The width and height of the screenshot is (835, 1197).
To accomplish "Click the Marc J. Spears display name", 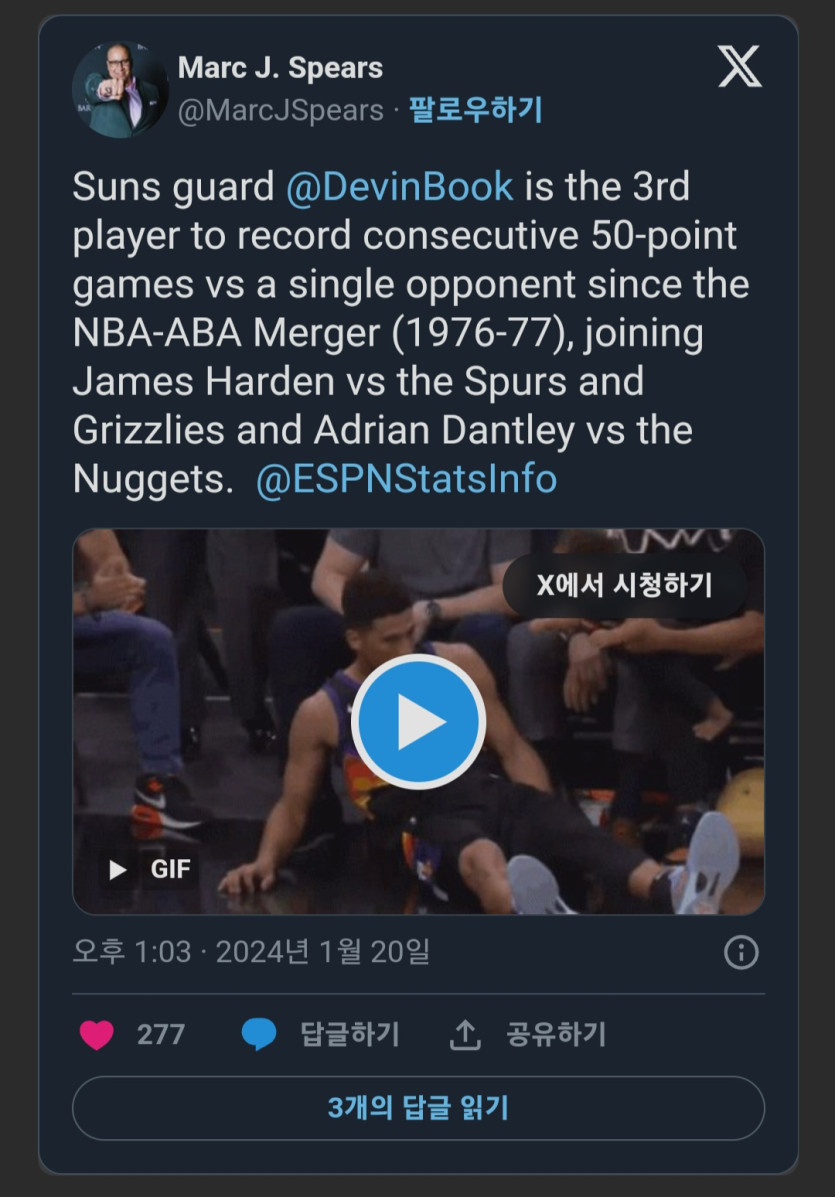I will point(280,68).
